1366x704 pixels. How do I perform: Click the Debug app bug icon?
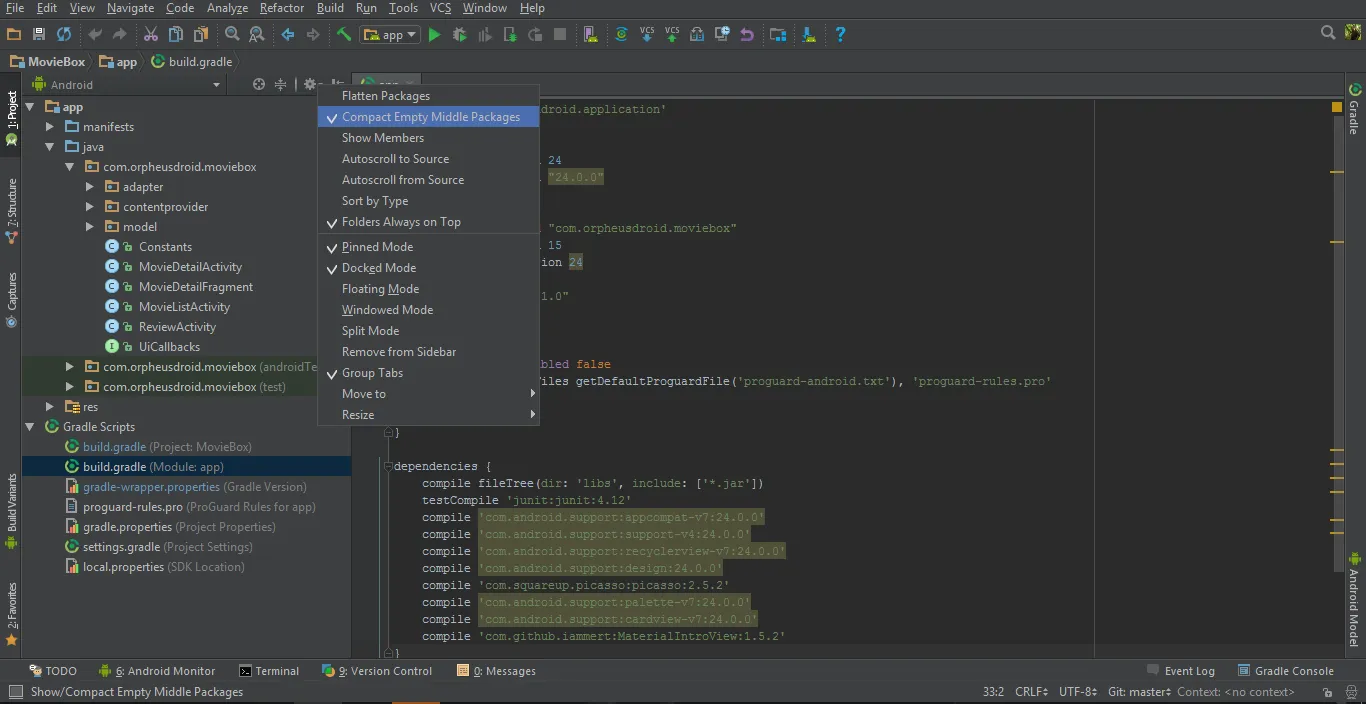click(459, 35)
